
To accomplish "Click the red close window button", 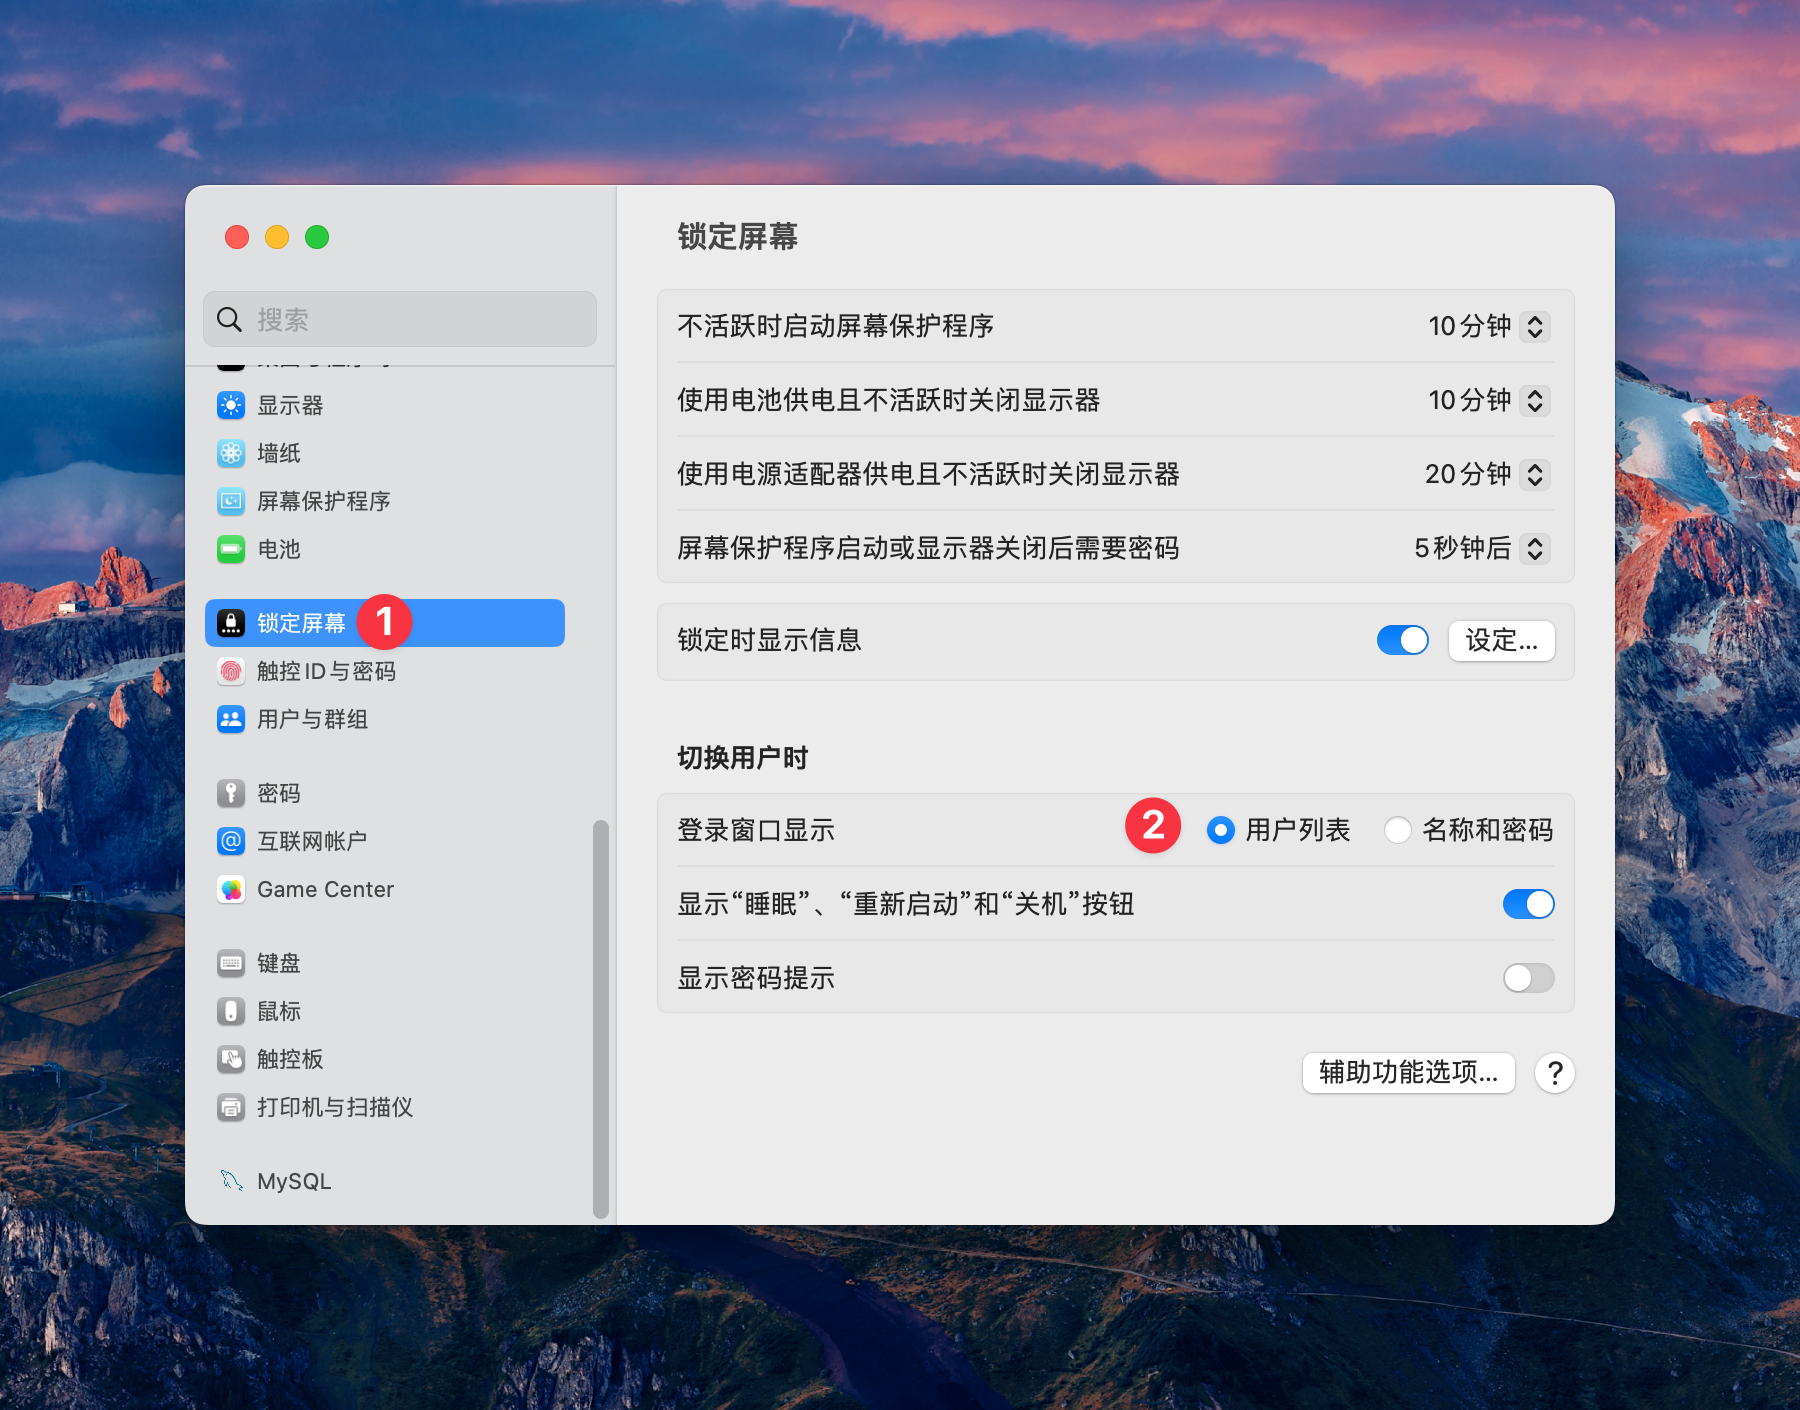I will click(237, 237).
